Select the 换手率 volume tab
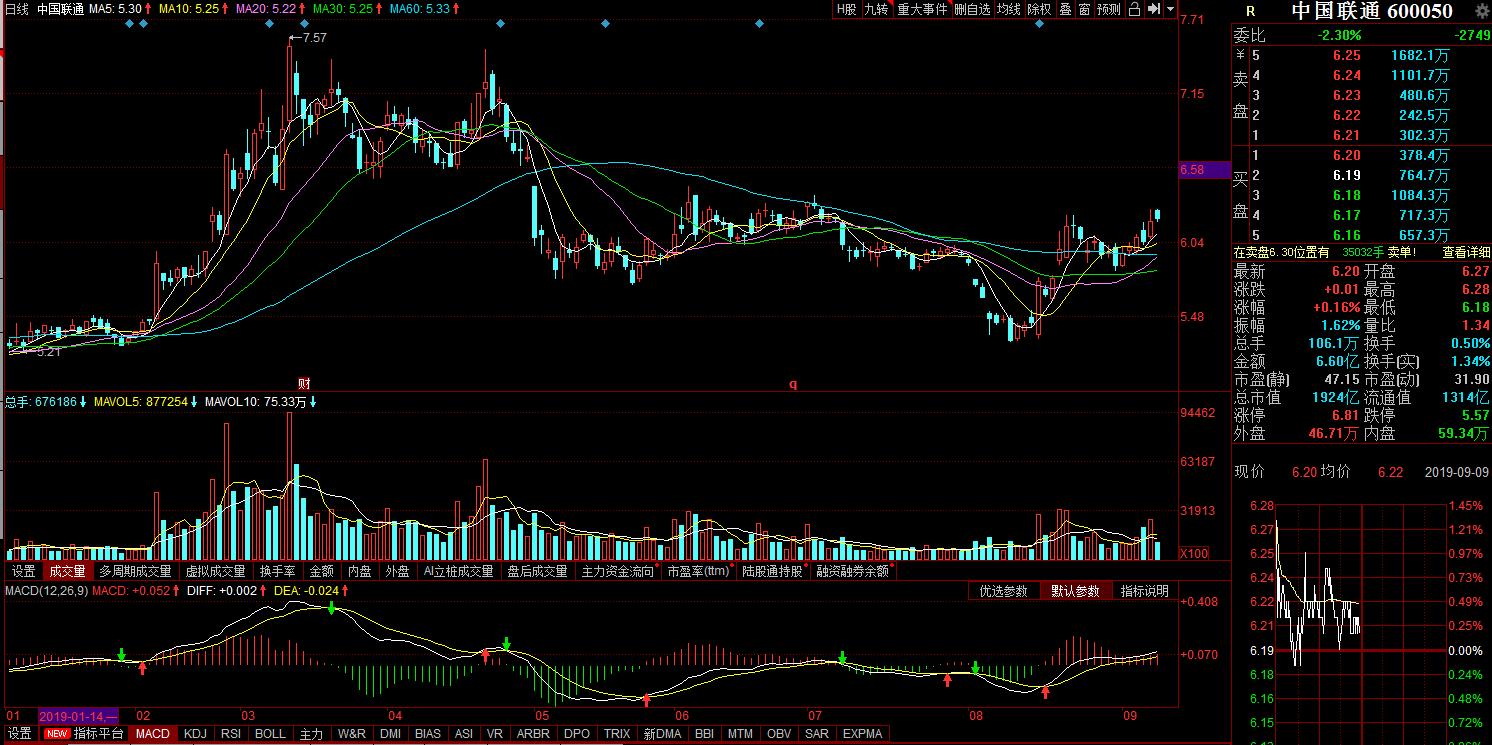Screen dimensions: 1492x745 [277, 571]
